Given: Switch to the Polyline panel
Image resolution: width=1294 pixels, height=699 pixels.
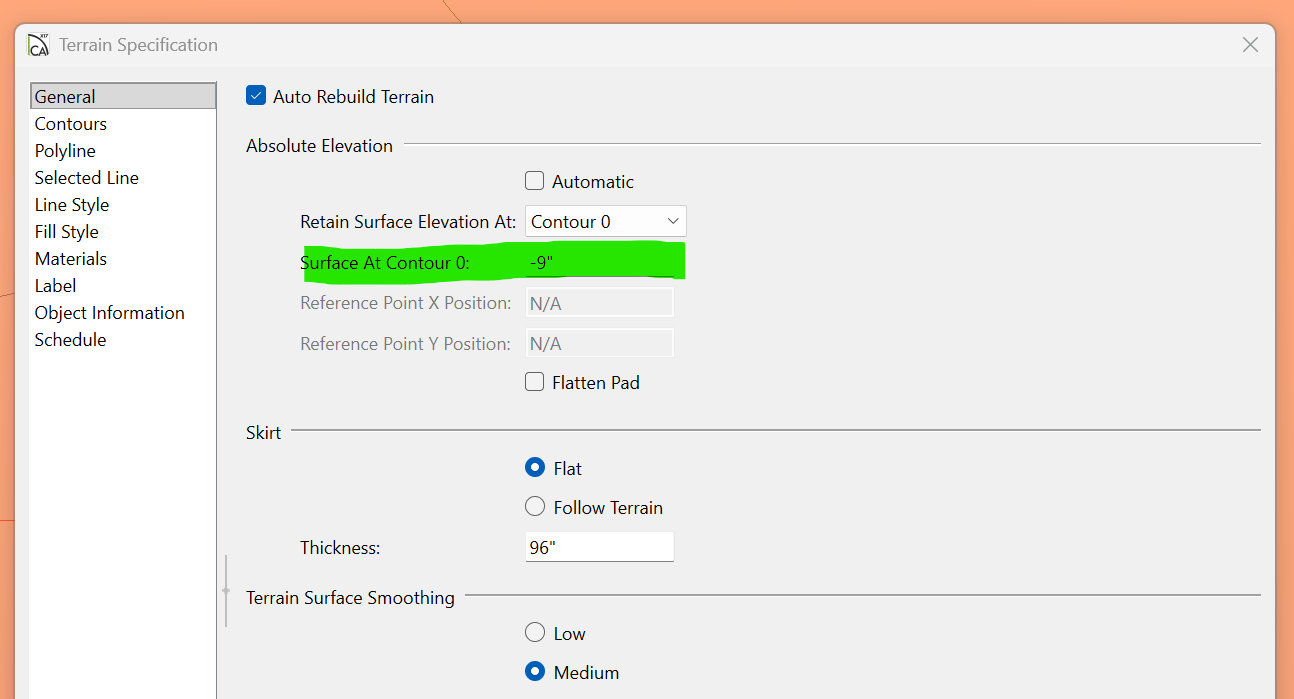Looking at the screenshot, I should [x=65, y=151].
